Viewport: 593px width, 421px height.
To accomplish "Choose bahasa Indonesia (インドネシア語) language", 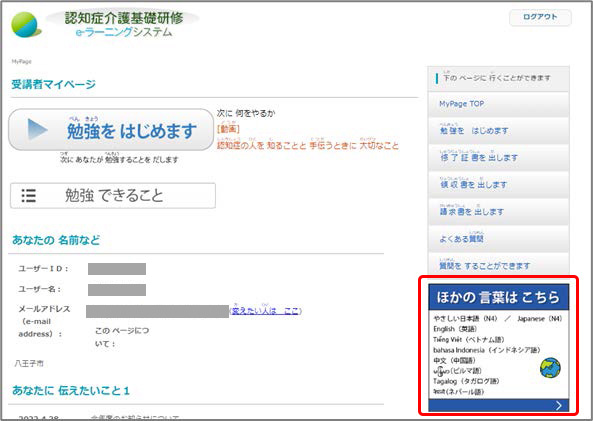I will [487, 350].
